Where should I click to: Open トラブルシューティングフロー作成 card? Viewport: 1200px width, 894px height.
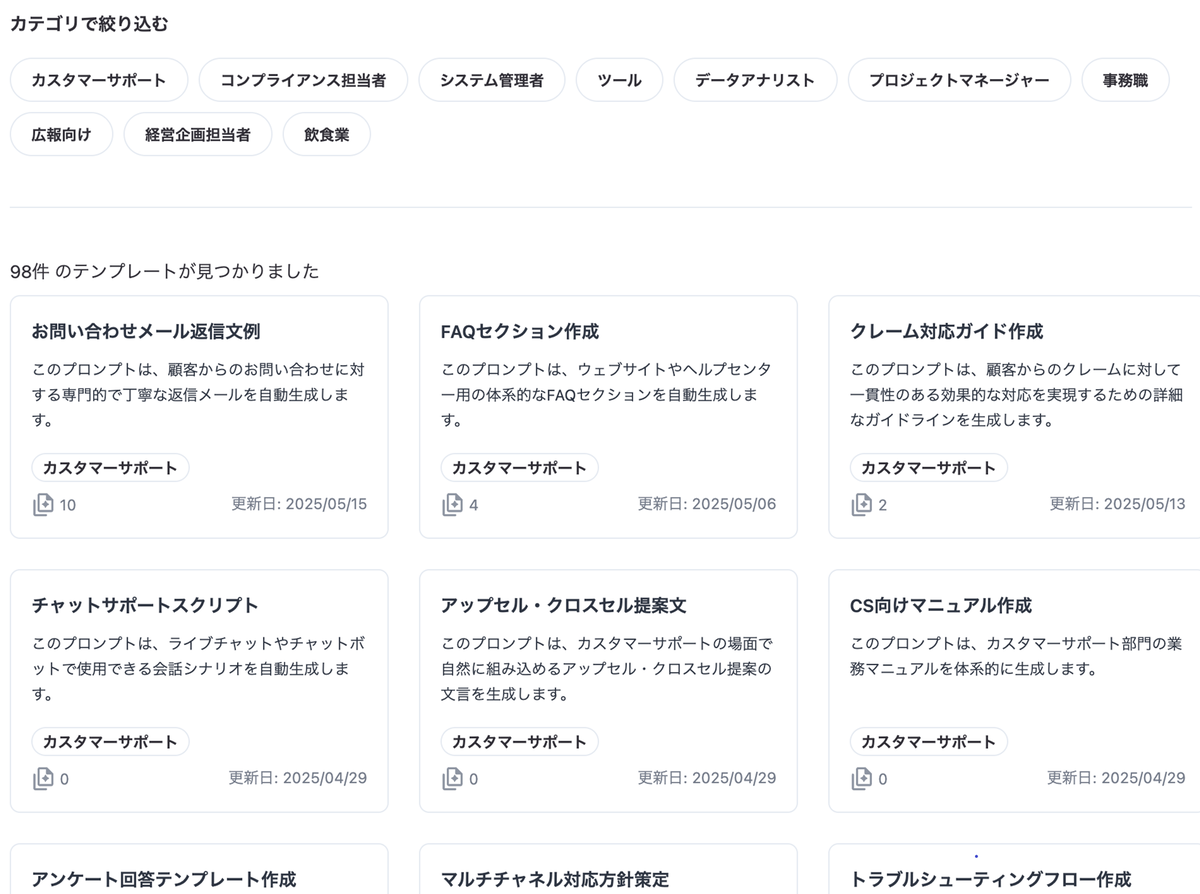(x=1014, y=868)
